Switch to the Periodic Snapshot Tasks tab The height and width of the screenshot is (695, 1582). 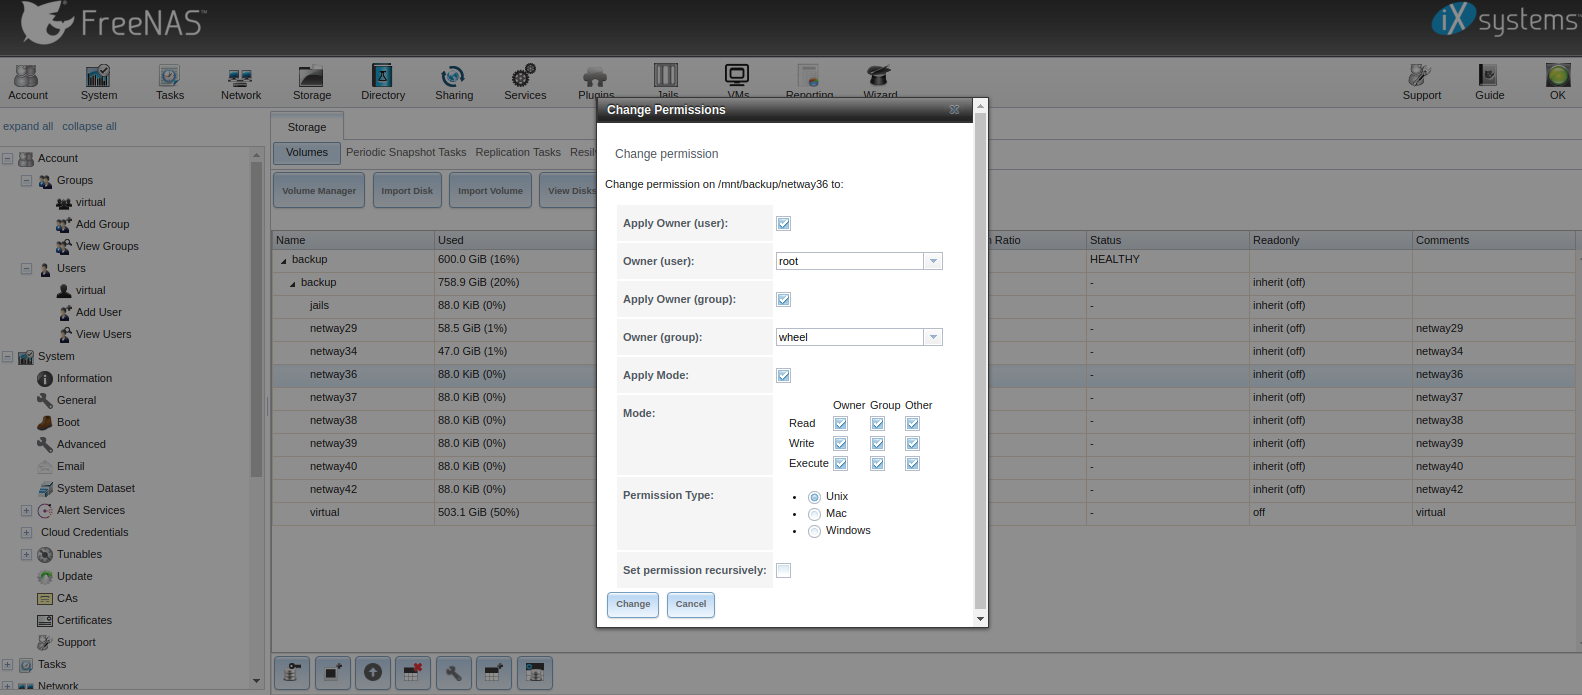(406, 152)
